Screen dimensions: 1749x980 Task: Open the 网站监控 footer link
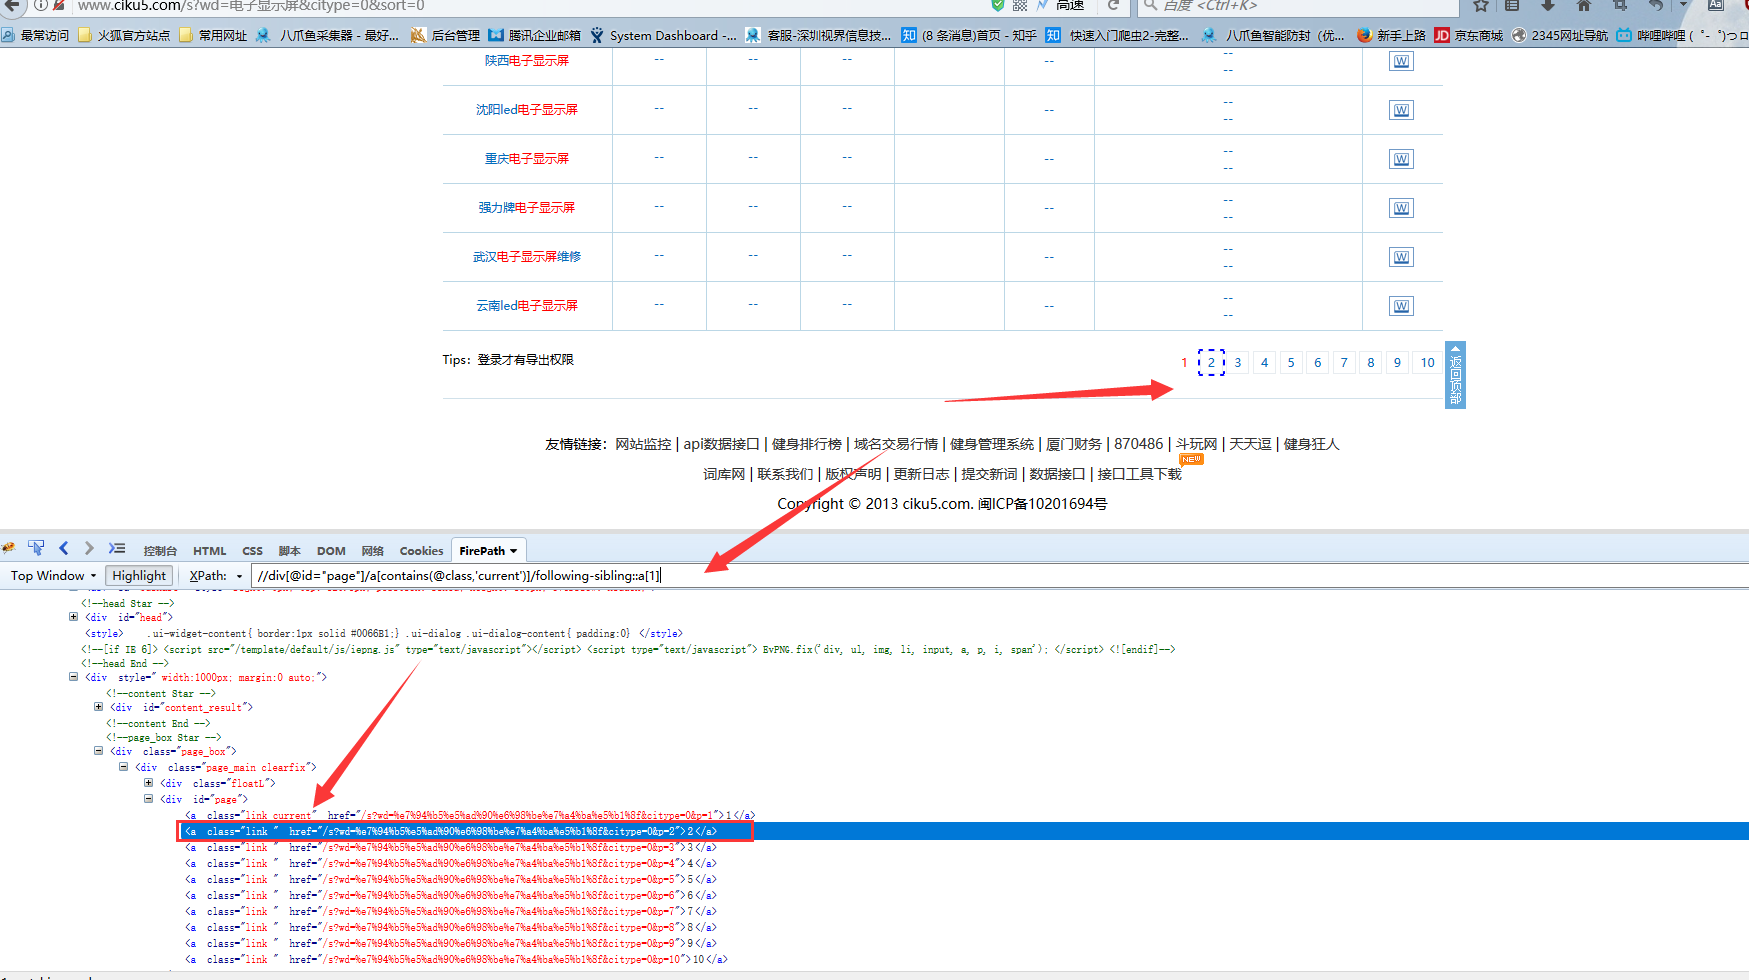[643, 444]
